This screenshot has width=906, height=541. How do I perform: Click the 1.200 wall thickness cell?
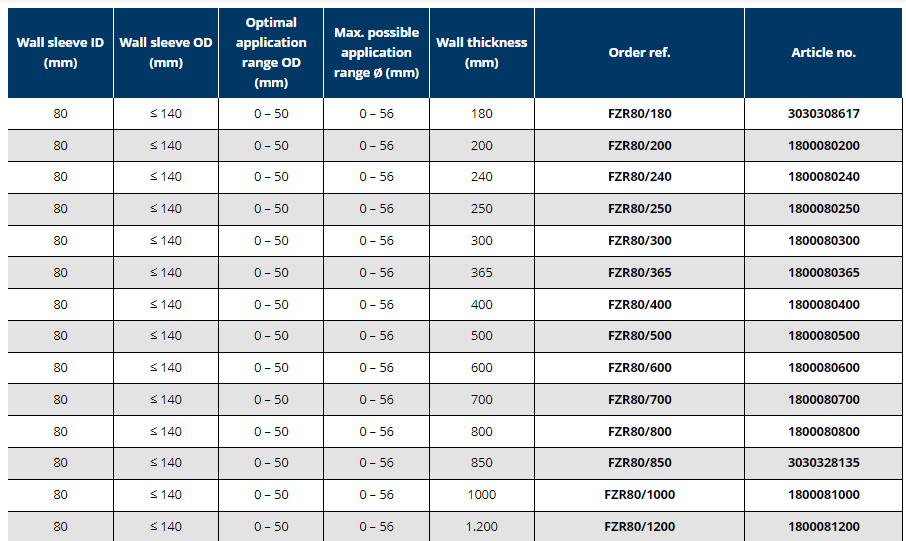(x=481, y=527)
